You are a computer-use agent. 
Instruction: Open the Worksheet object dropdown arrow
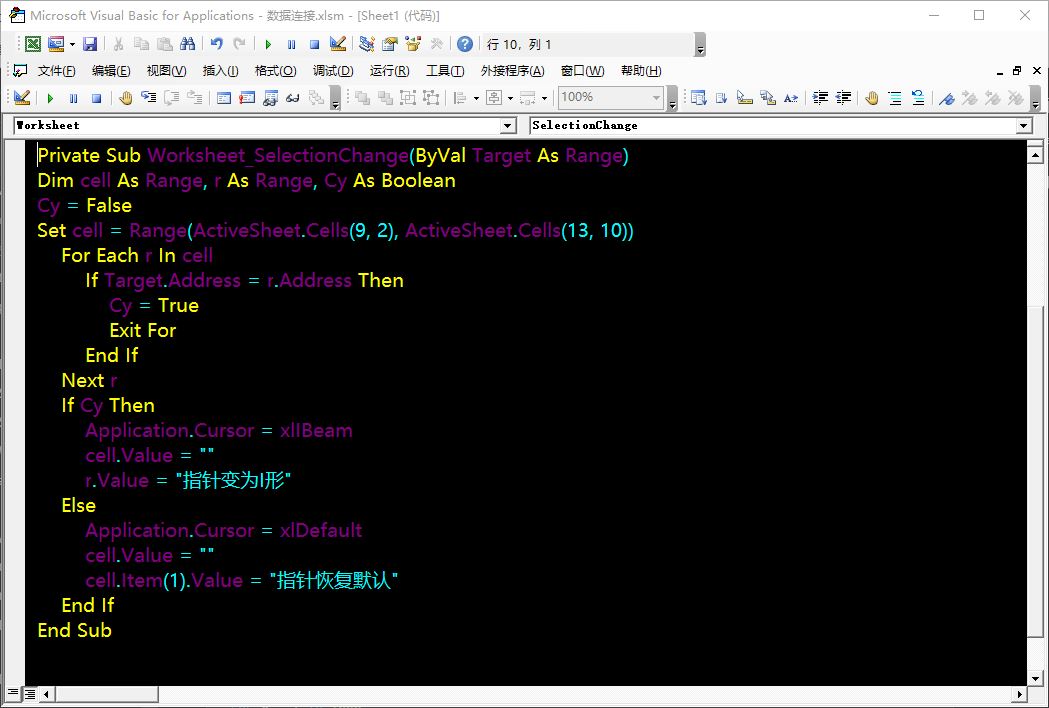[x=508, y=125]
